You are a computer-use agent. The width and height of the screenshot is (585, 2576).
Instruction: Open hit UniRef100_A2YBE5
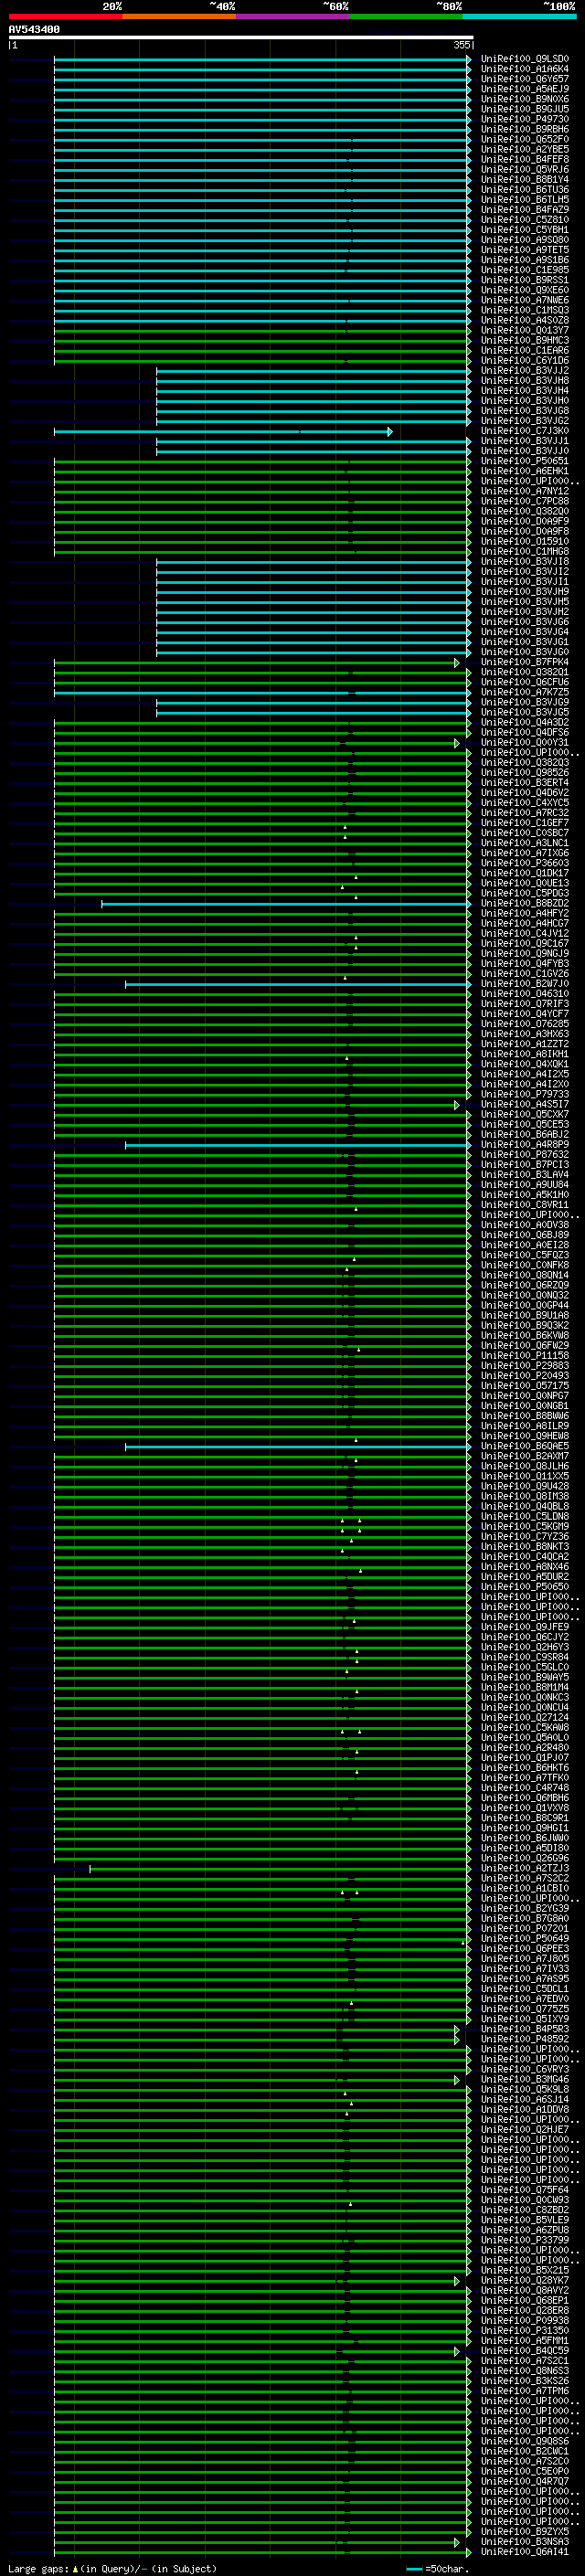pos(525,149)
